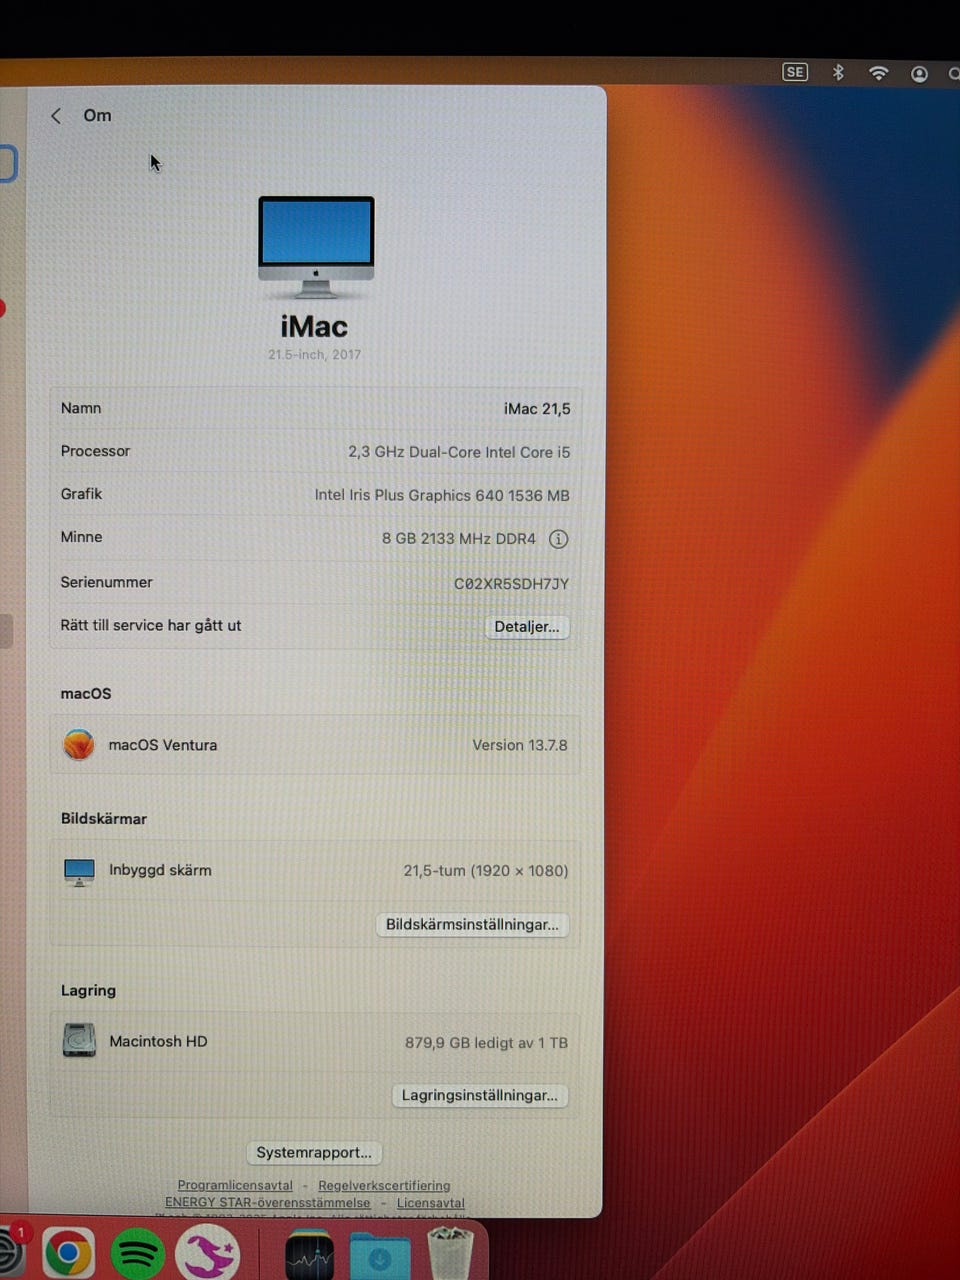Viewport: 960px width, 1280px height.
Task: Go back with the chevron next to Om
Action: tap(56, 116)
